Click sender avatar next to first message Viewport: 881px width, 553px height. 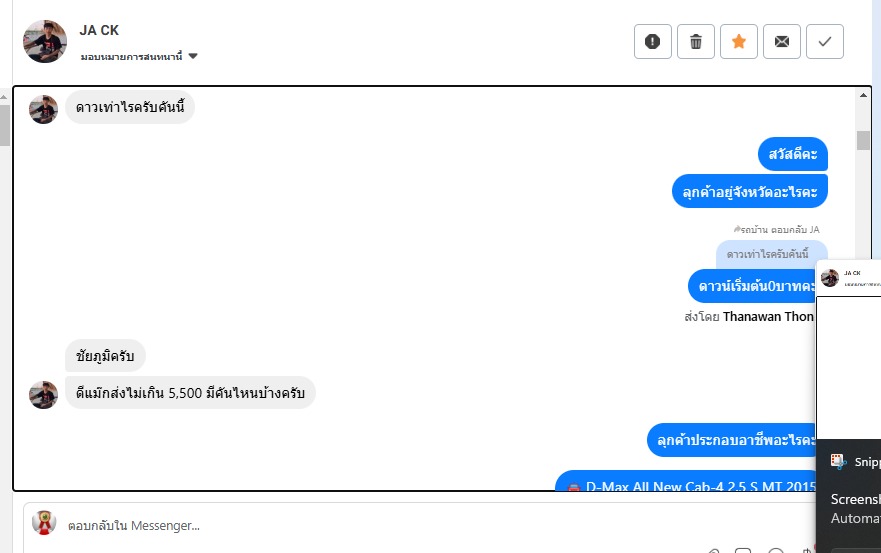(43, 109)
